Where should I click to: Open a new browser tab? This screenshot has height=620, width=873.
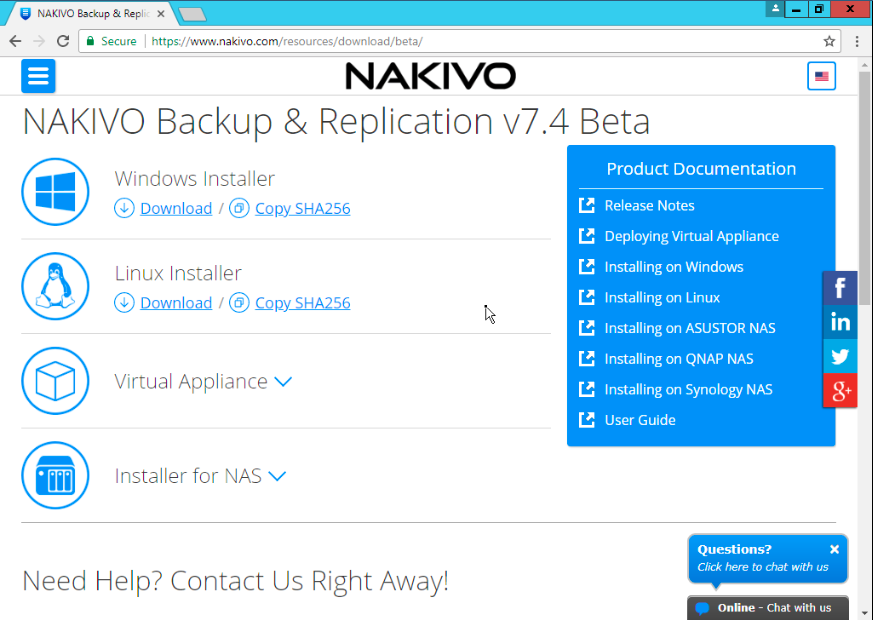coord(192,14)
